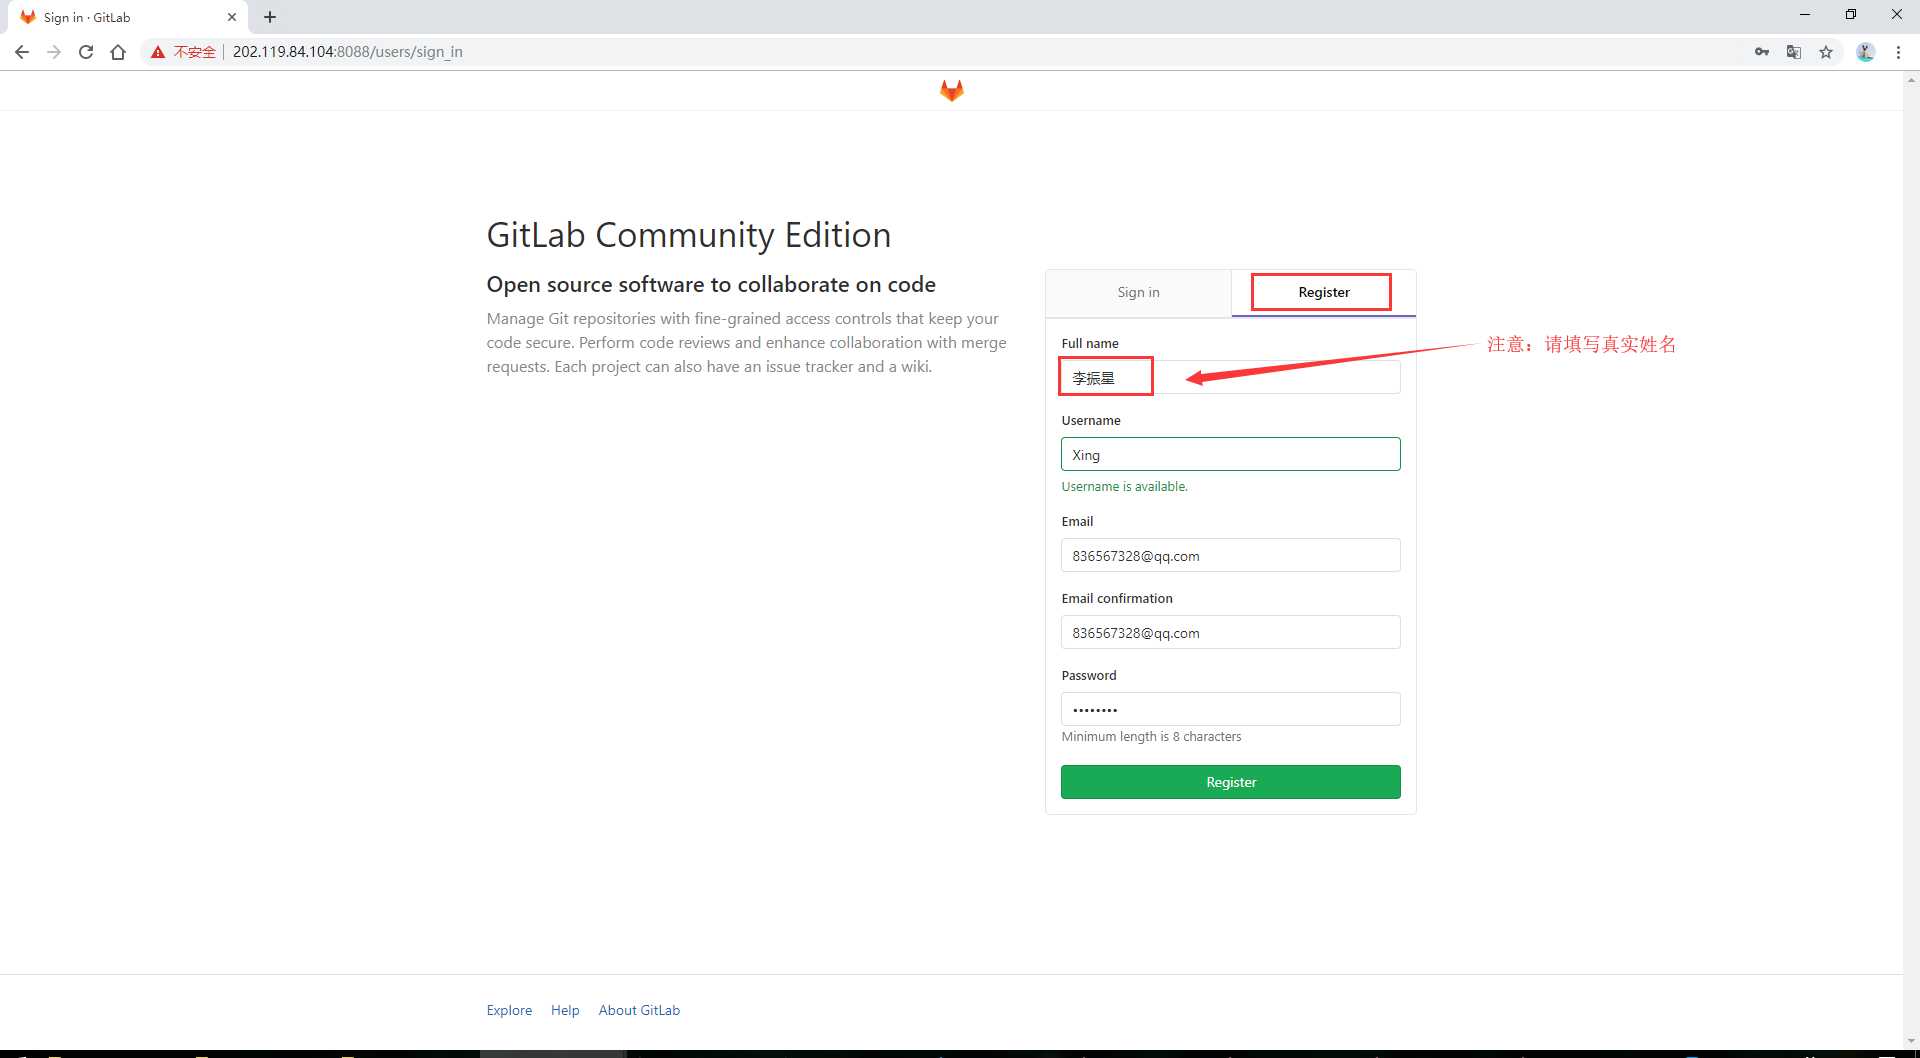
Task: Restore down the browser window
Action: (x=1850, y=15)
